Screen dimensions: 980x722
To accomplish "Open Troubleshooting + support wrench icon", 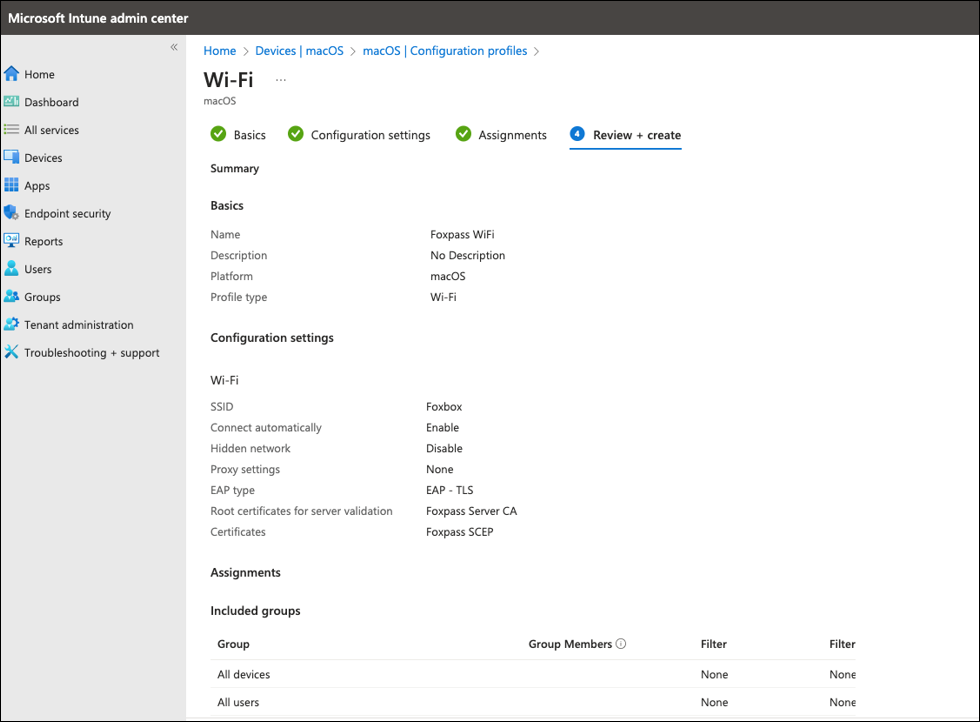I will point(12,353).
